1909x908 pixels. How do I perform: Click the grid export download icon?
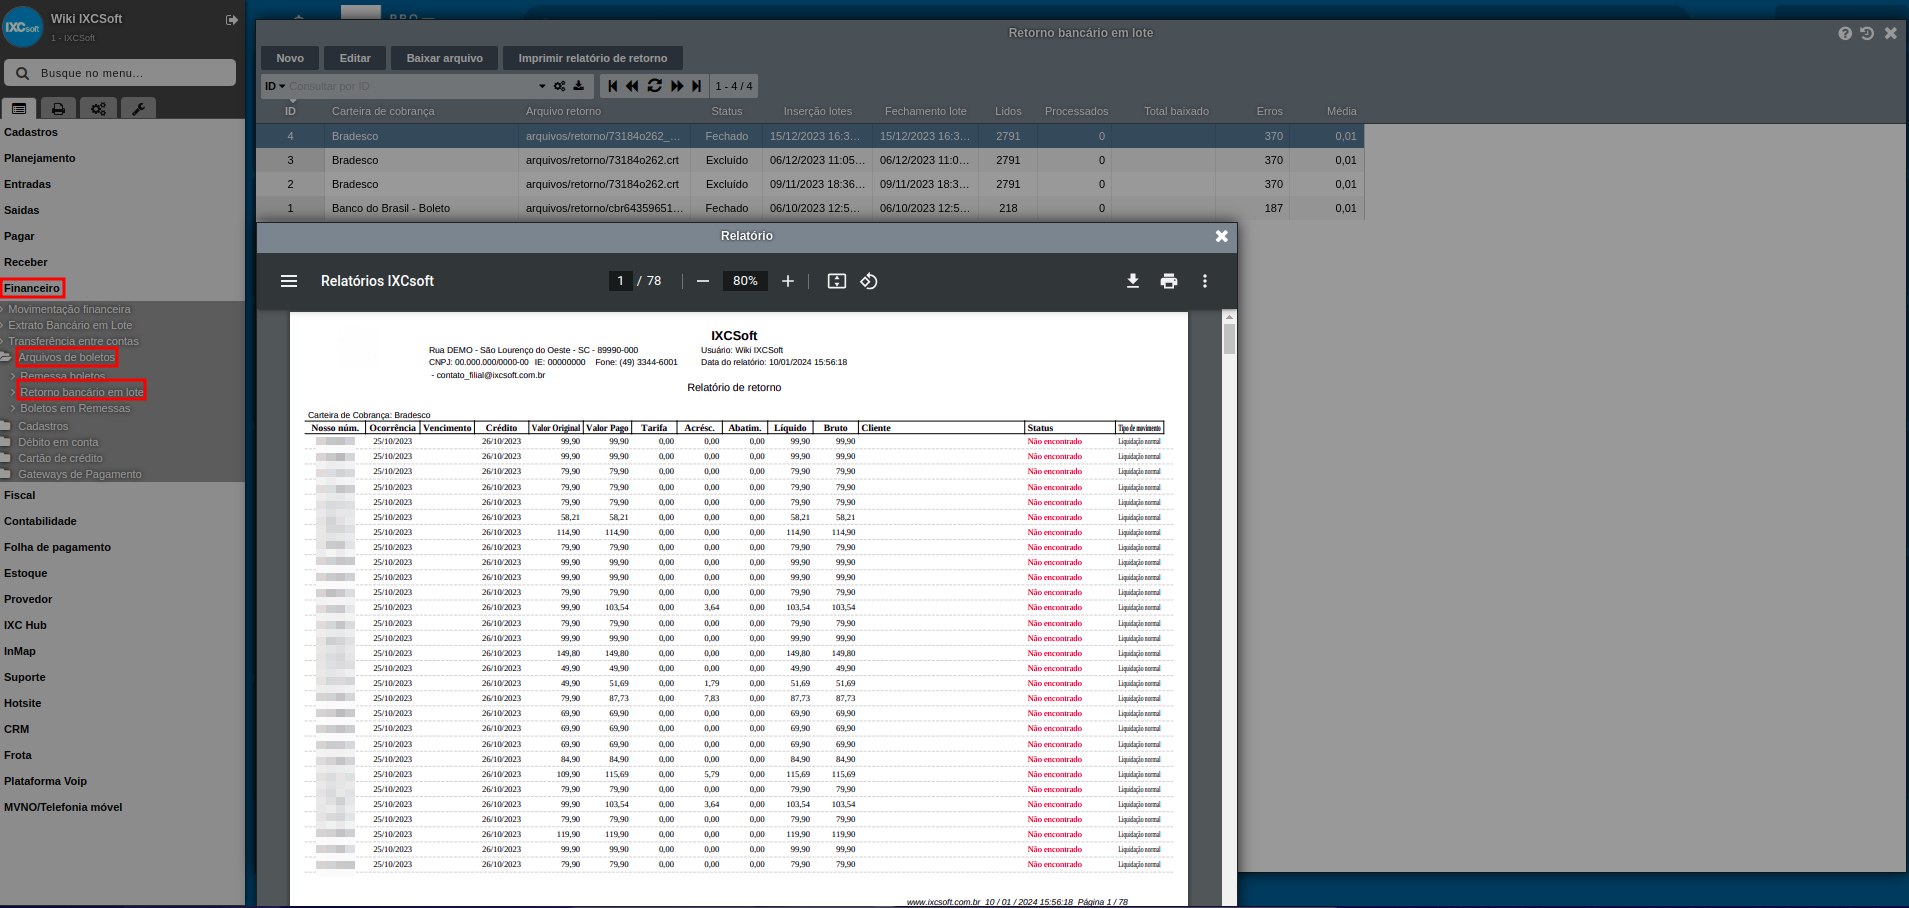(578, 86)
